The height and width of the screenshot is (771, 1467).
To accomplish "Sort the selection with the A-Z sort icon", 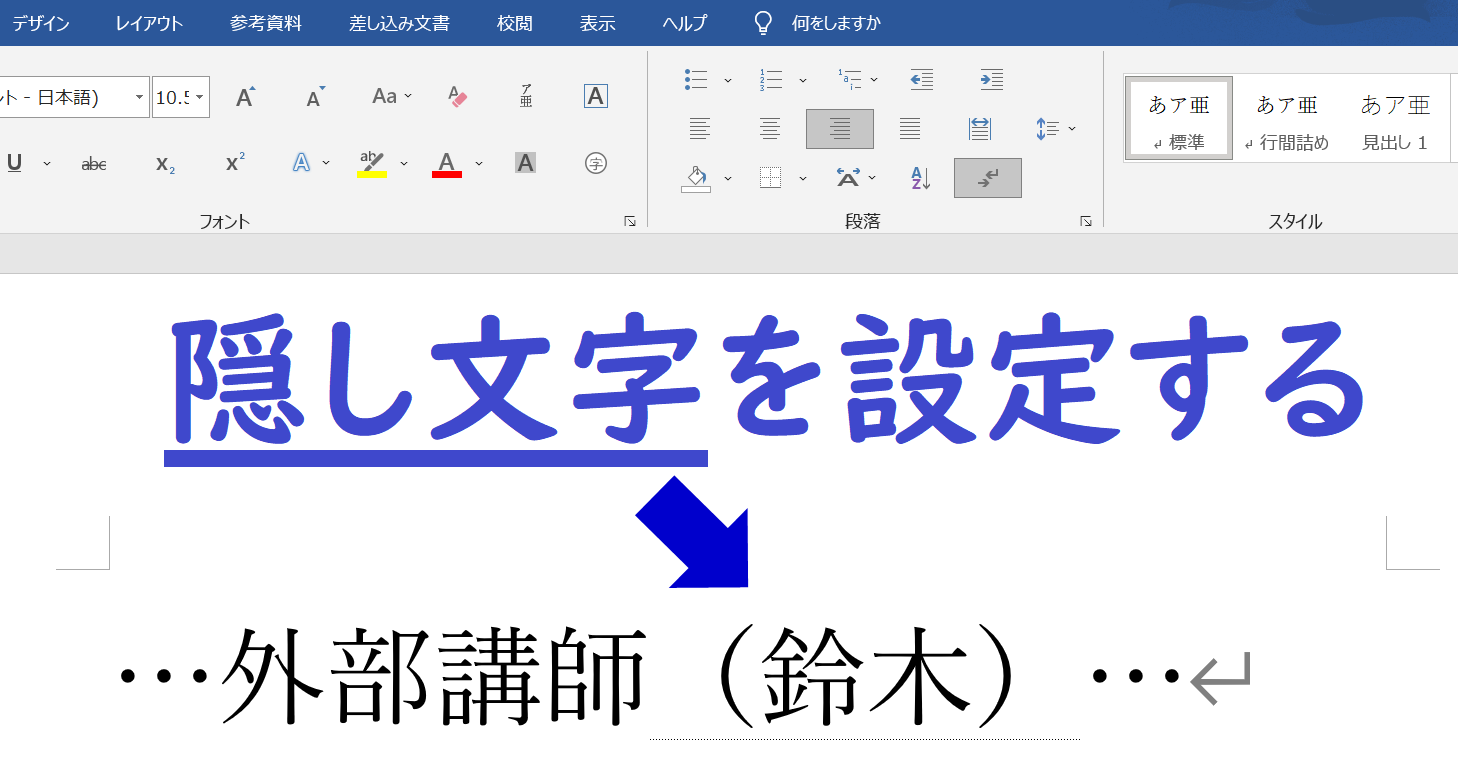I will 921,178.
